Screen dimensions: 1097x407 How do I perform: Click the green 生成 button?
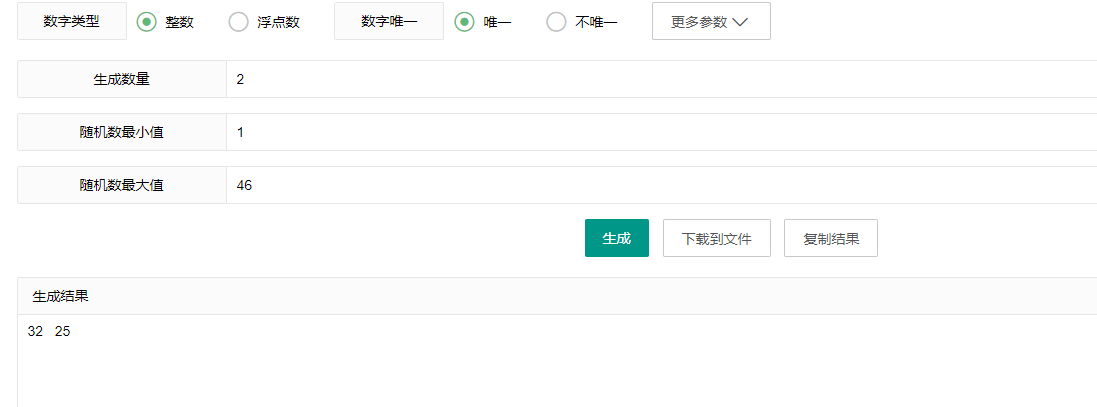616,238
